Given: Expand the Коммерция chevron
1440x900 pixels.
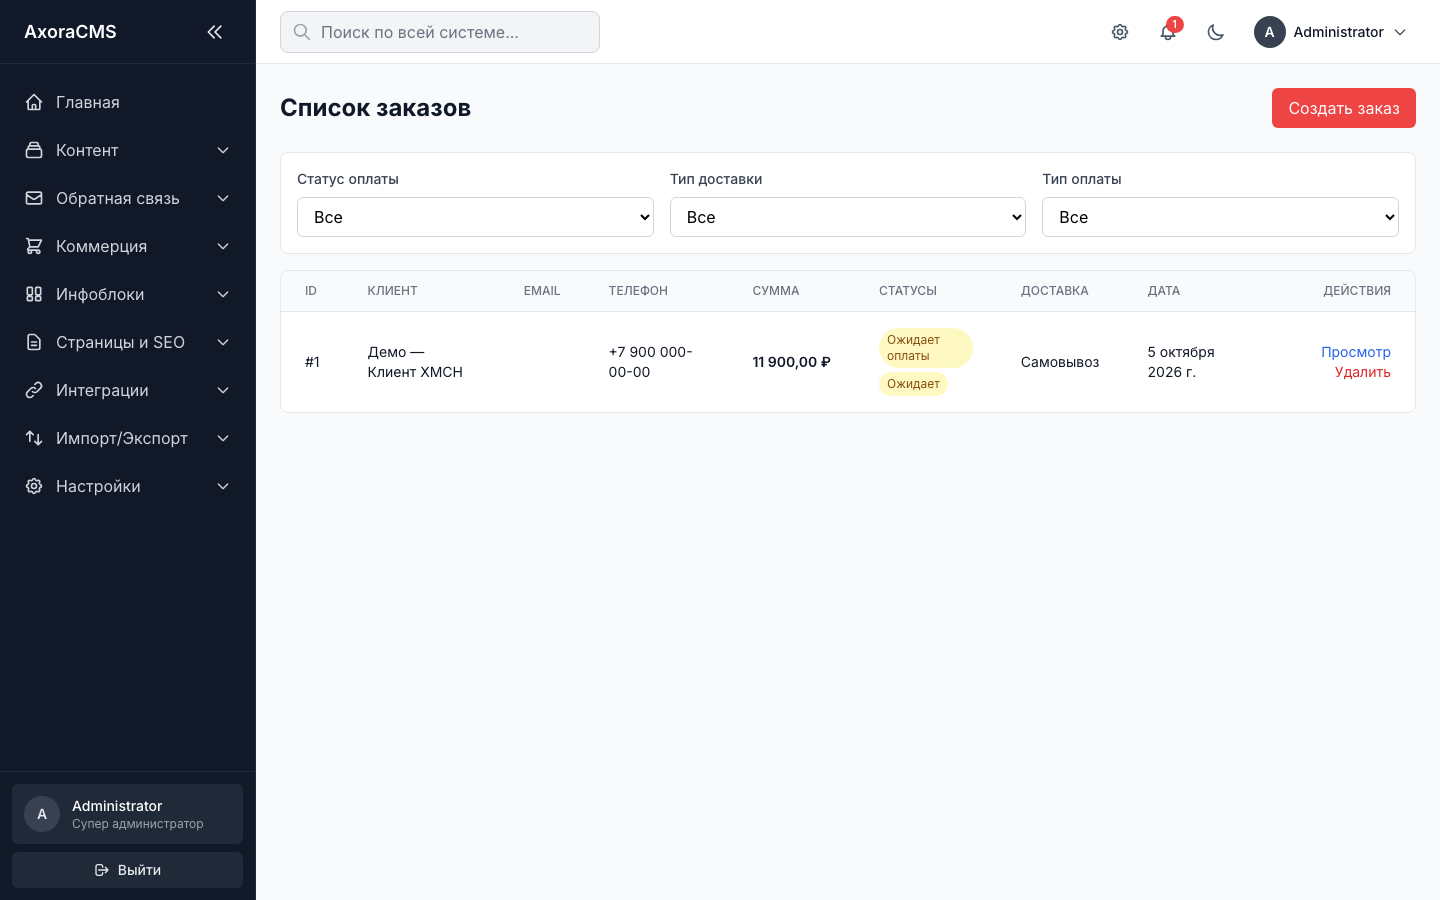Looking at the screenshot, I should coord(223,246).
